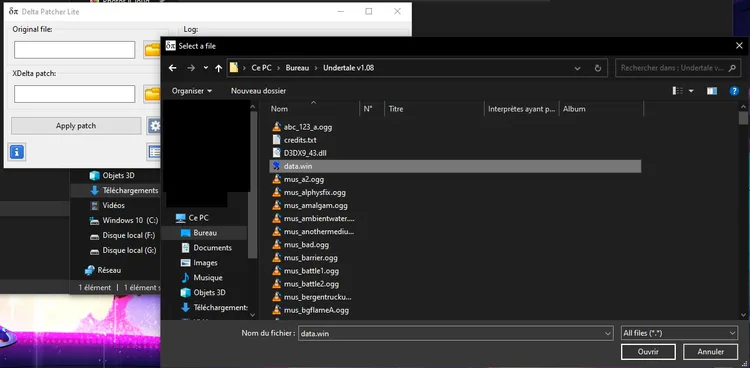This screenshot has height=368, width=750.
Task: Select data.win in the file list
Action: 455,166
